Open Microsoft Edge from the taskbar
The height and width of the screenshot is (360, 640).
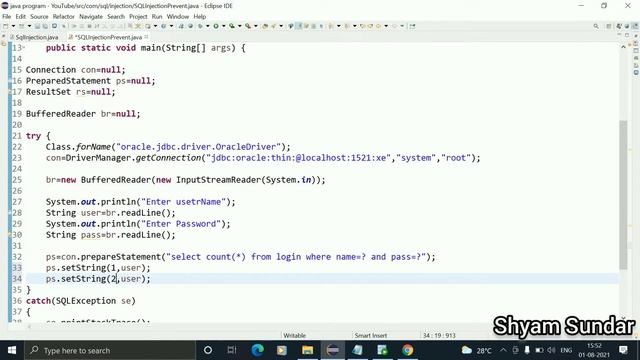click(x=257, y=350)
